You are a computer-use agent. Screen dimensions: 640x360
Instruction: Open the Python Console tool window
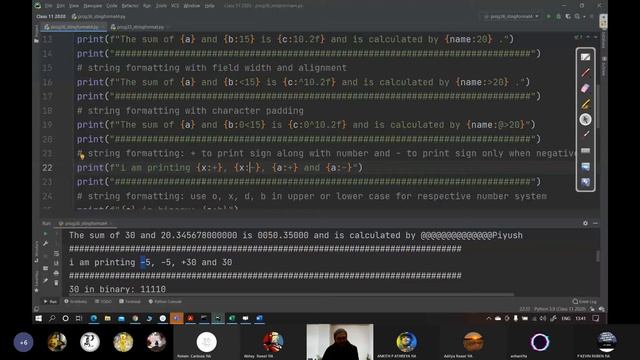[165, 301]
